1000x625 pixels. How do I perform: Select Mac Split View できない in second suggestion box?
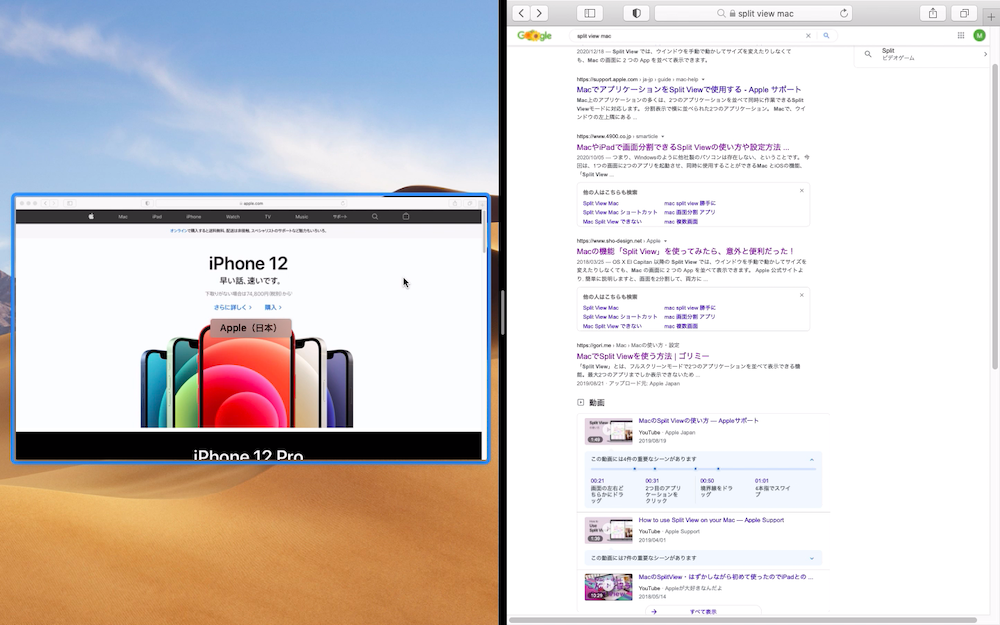[x=612, y=326]
